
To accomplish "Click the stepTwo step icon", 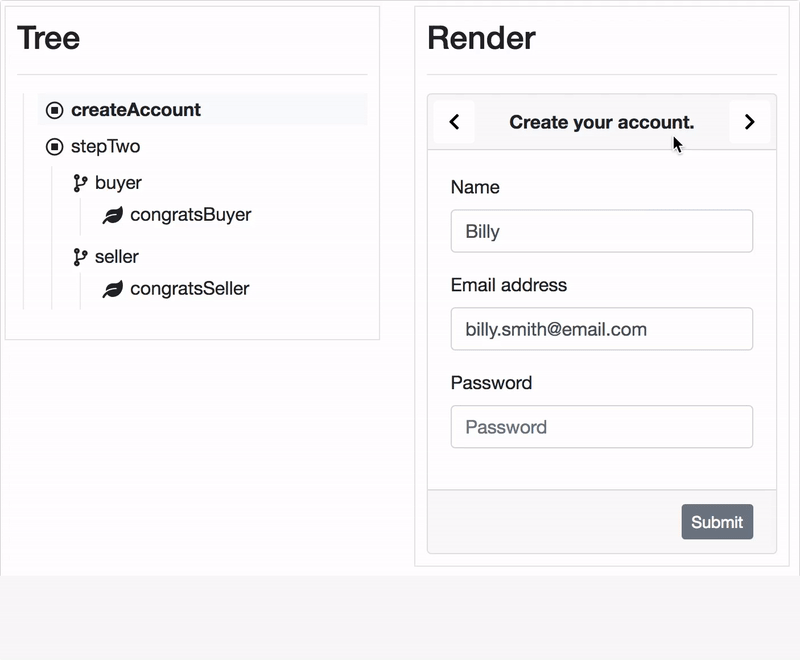I will click(x=55, y=147).
